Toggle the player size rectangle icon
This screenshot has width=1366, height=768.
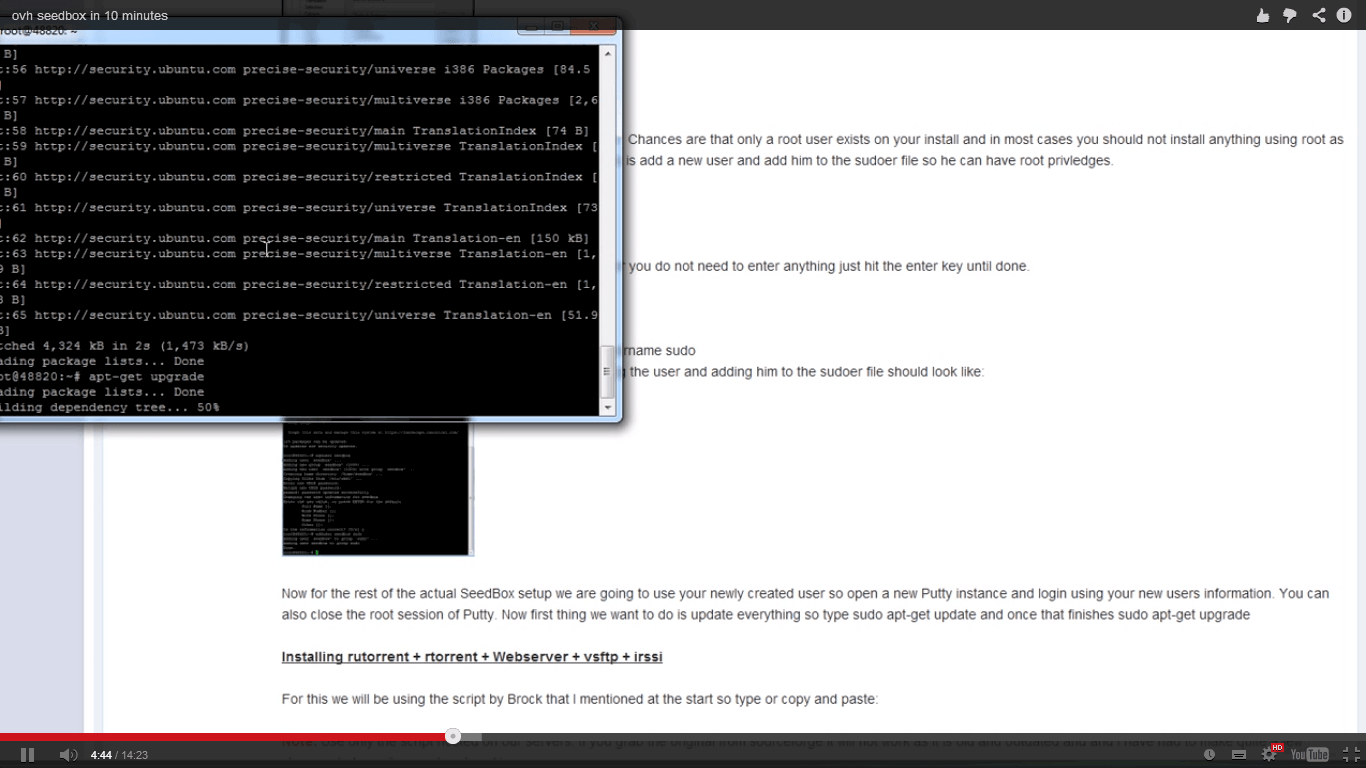(x=1238, y=755)
